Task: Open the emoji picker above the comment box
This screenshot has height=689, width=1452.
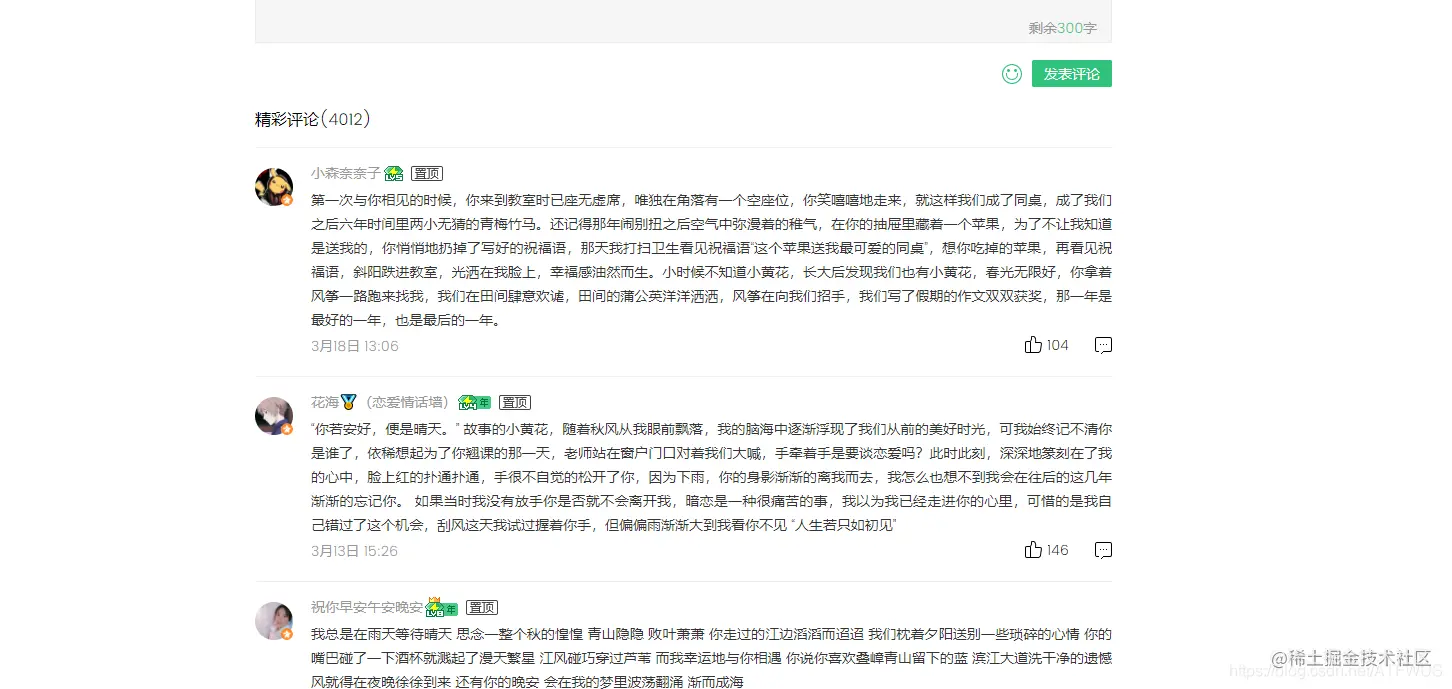Action: tap(1010, 73)
